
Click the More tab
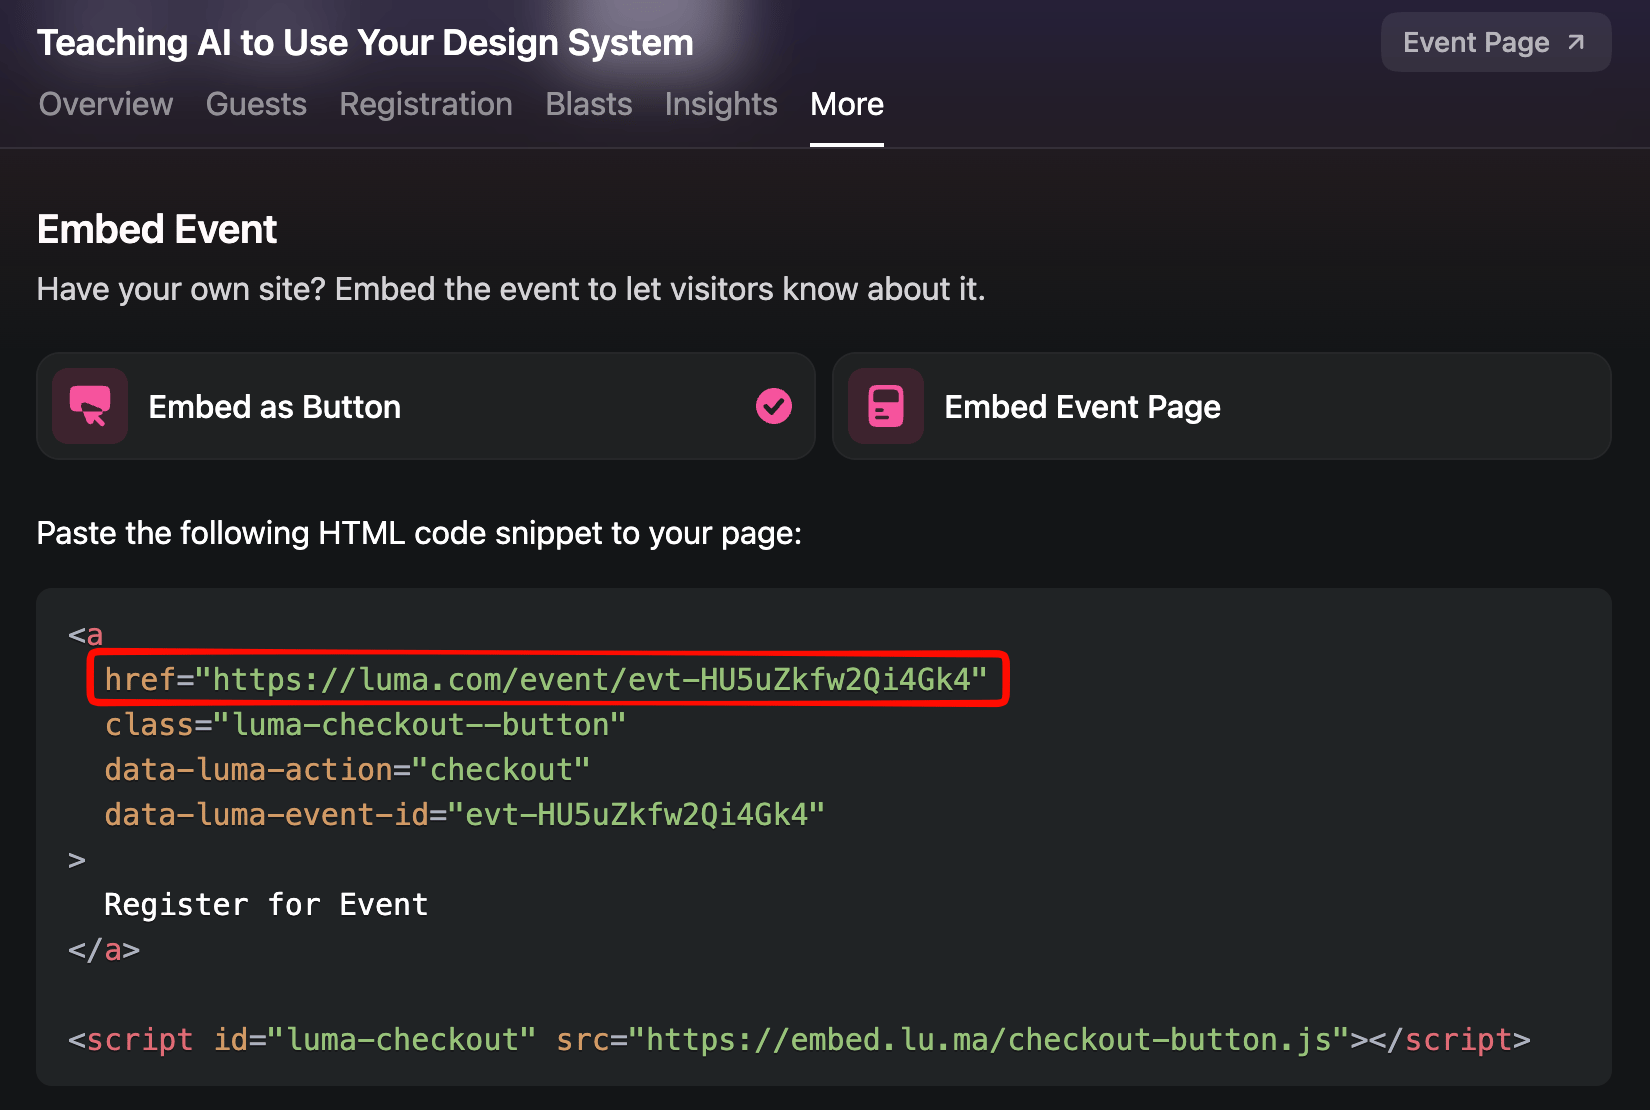[847, 104]
